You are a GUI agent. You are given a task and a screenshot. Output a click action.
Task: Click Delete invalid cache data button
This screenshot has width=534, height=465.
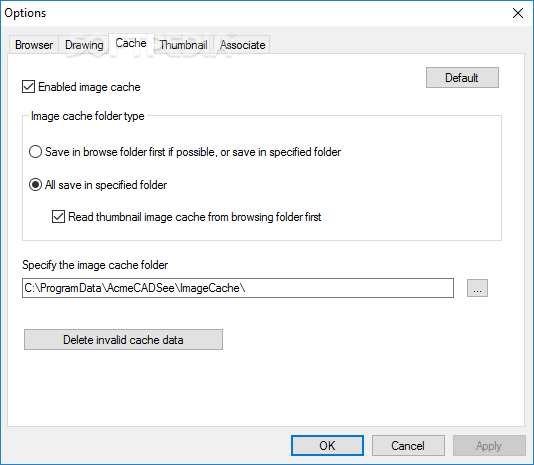(123, 340)
